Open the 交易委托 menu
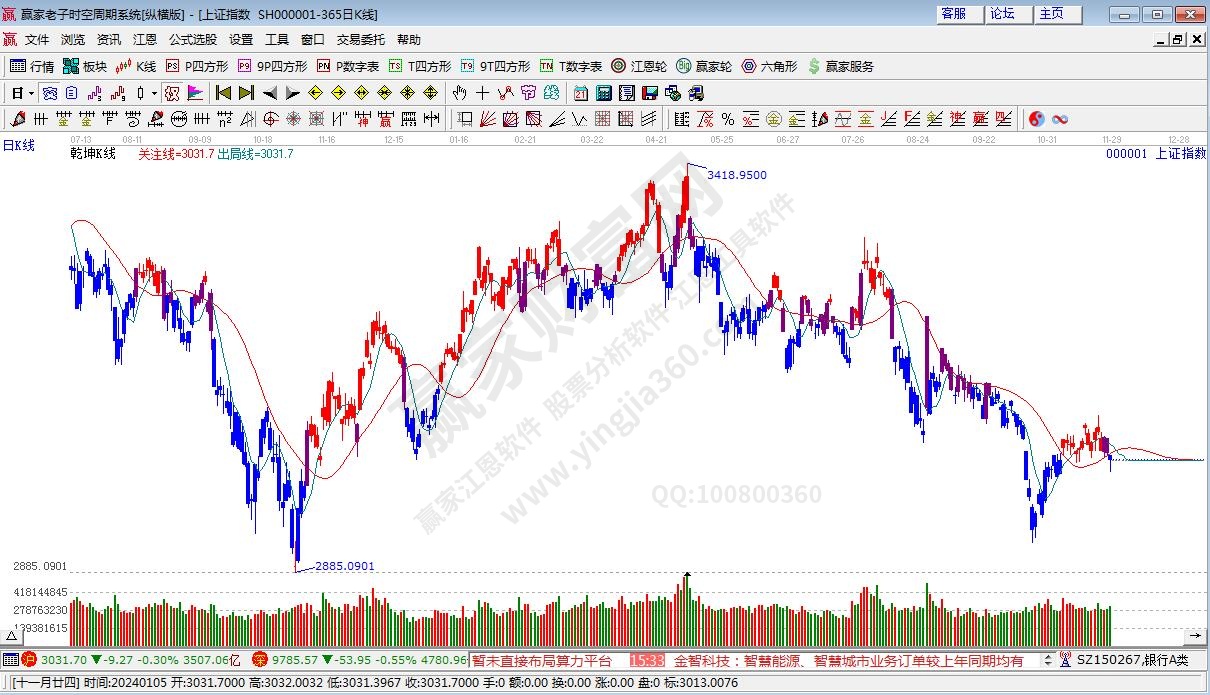Screen dimensions: 1210x695 click(360, 40)
